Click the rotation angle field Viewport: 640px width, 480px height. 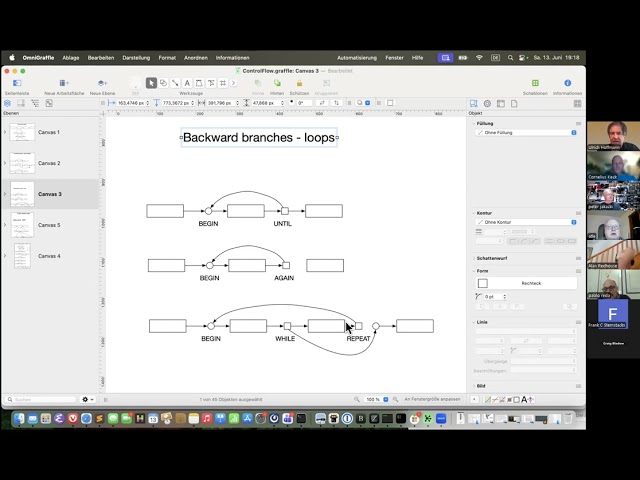(304, 103)
